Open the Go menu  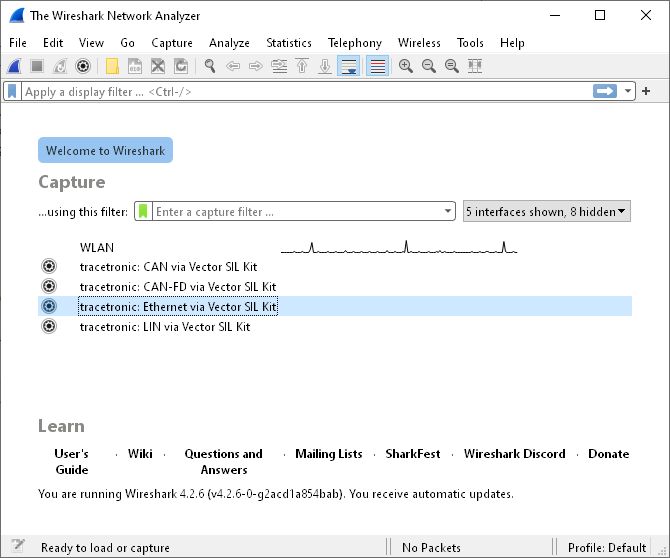(x=127, y=43)
